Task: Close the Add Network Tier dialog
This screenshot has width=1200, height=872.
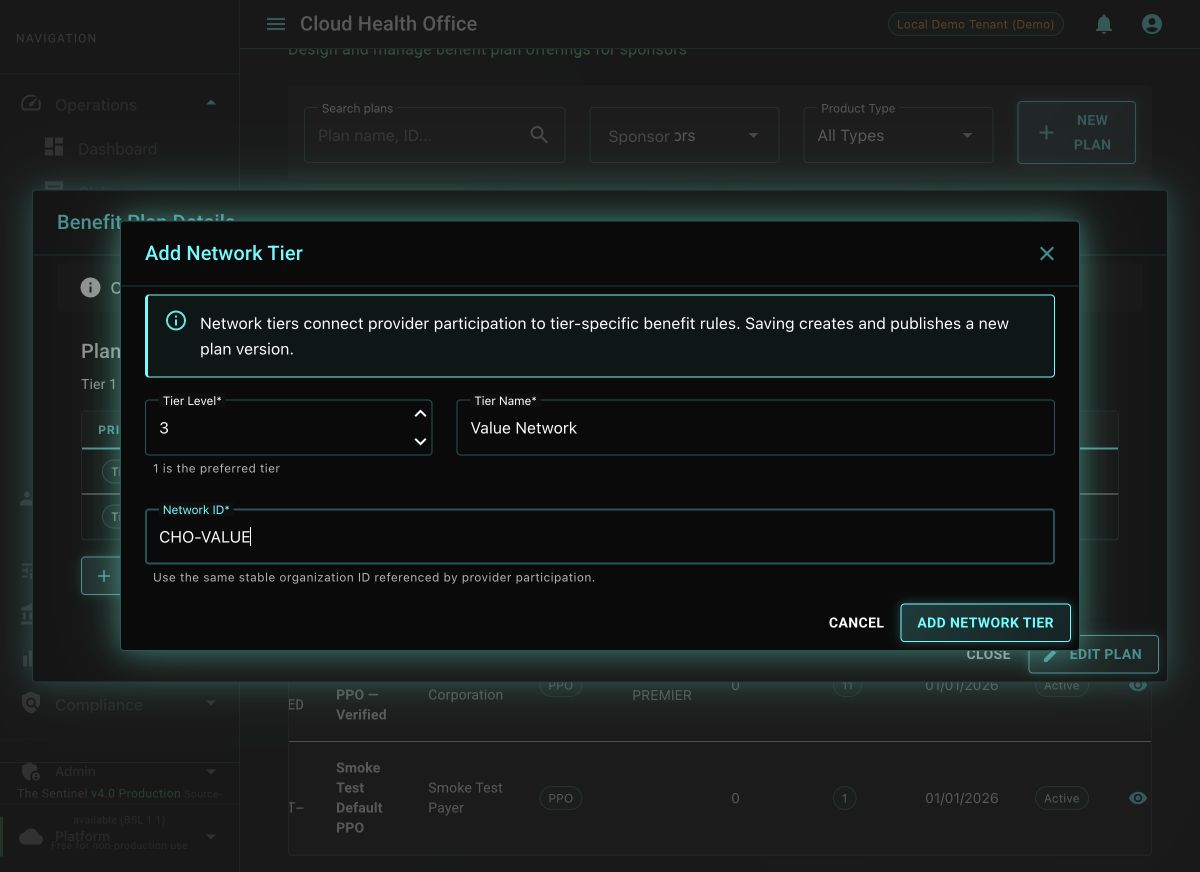Action: 1047,254
